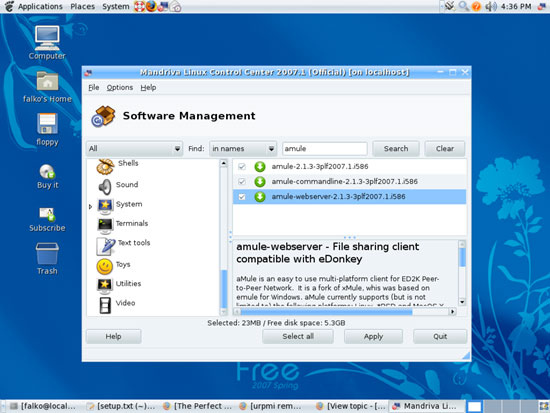550x413 pixels.
Task: Click the System category icon
Action: (105, 206)
